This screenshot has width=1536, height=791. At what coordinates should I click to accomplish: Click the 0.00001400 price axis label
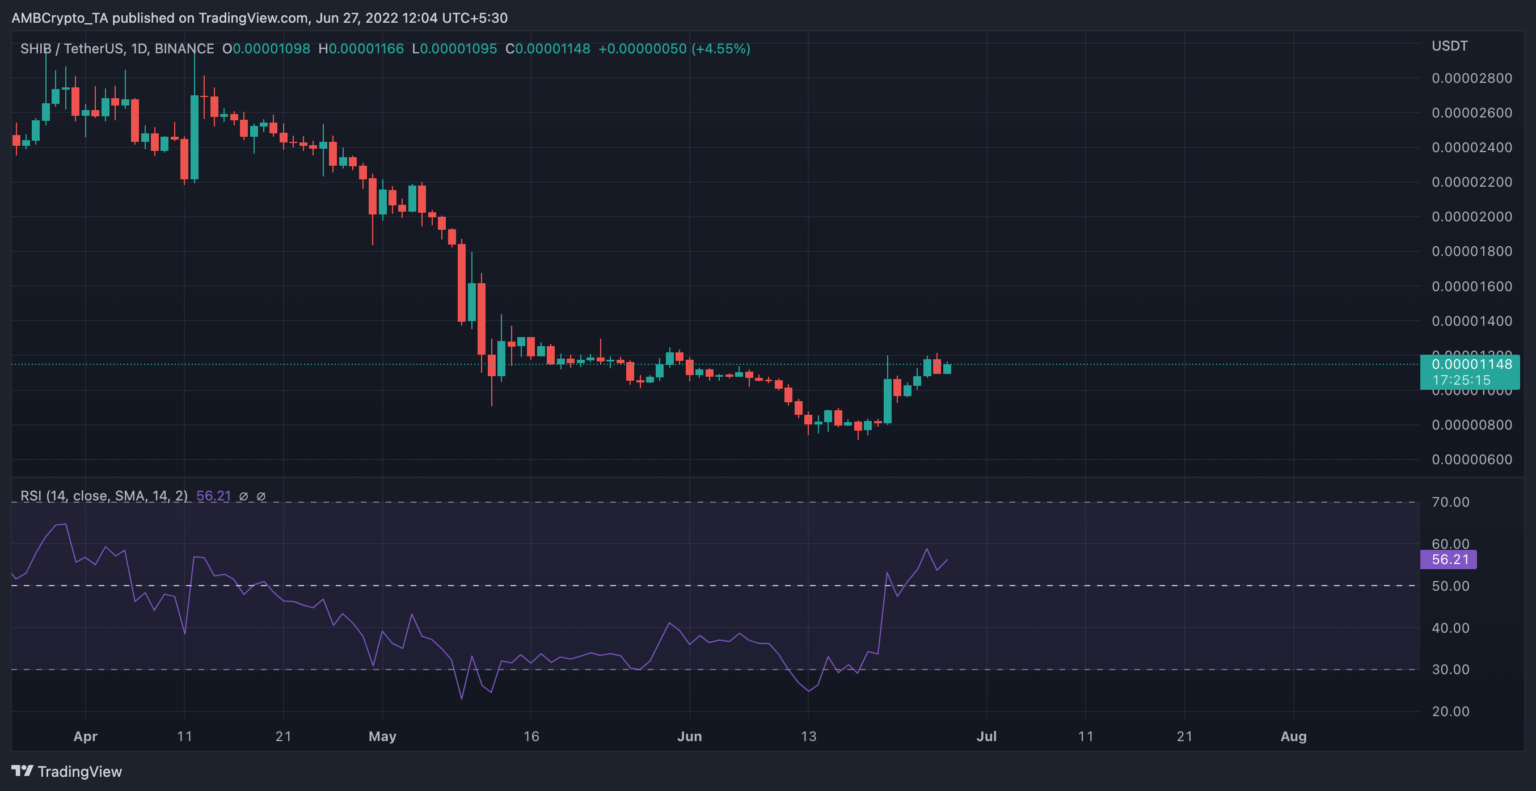(x=1471, y=321)
